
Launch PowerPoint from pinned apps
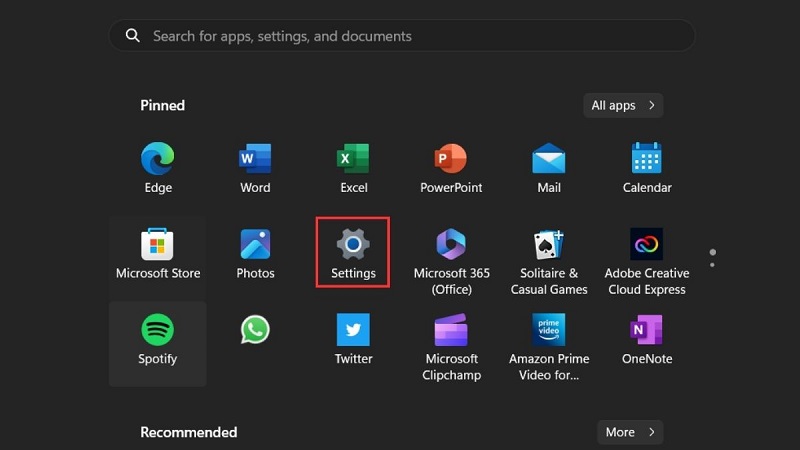click(451, 159)
